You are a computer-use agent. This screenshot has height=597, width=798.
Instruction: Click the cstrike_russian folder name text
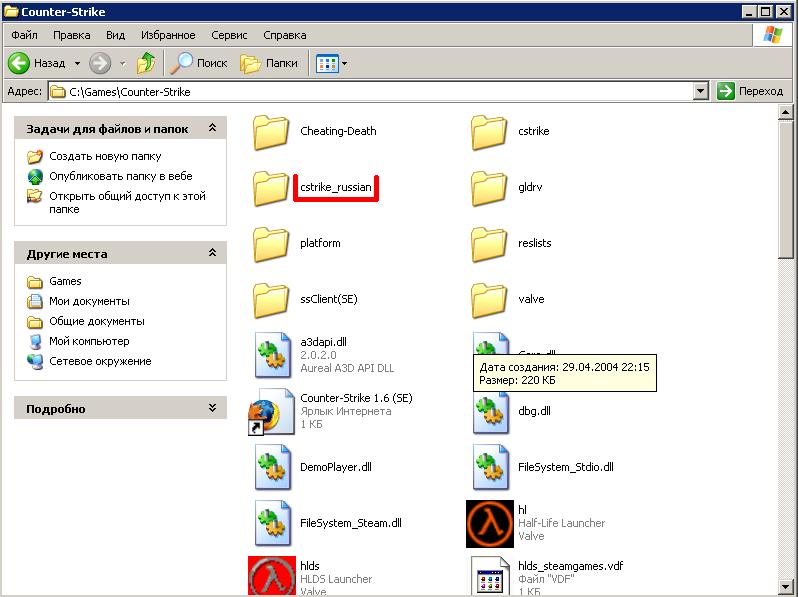click(335, 187)
